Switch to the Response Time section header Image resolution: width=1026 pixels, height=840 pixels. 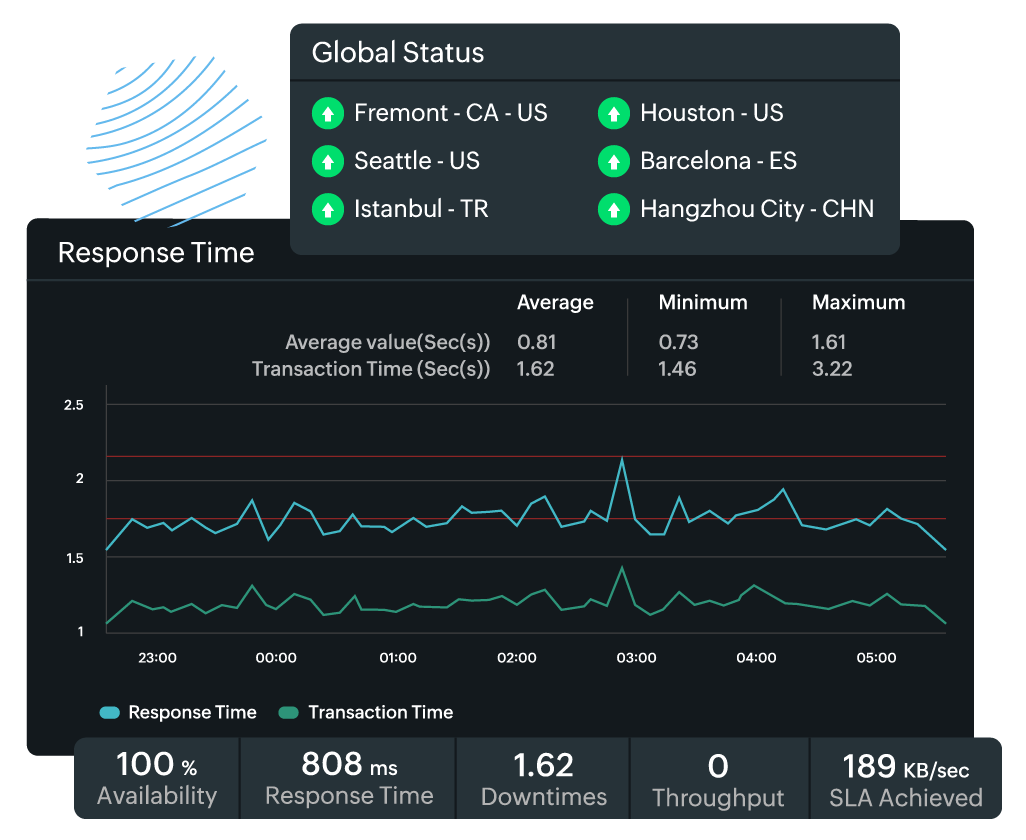(x=156, y=253)
